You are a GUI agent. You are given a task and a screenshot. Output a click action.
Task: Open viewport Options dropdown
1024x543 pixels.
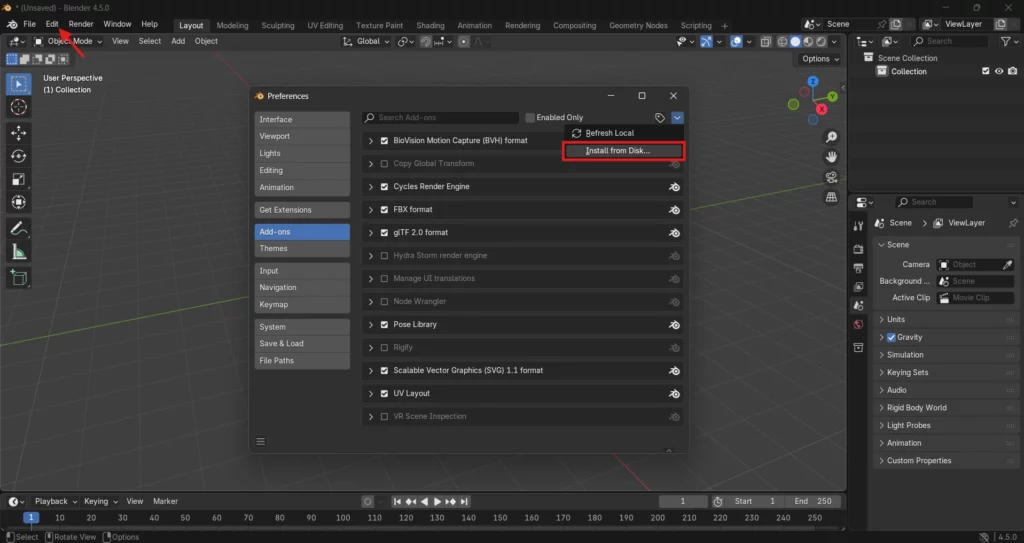coord(820,59)
